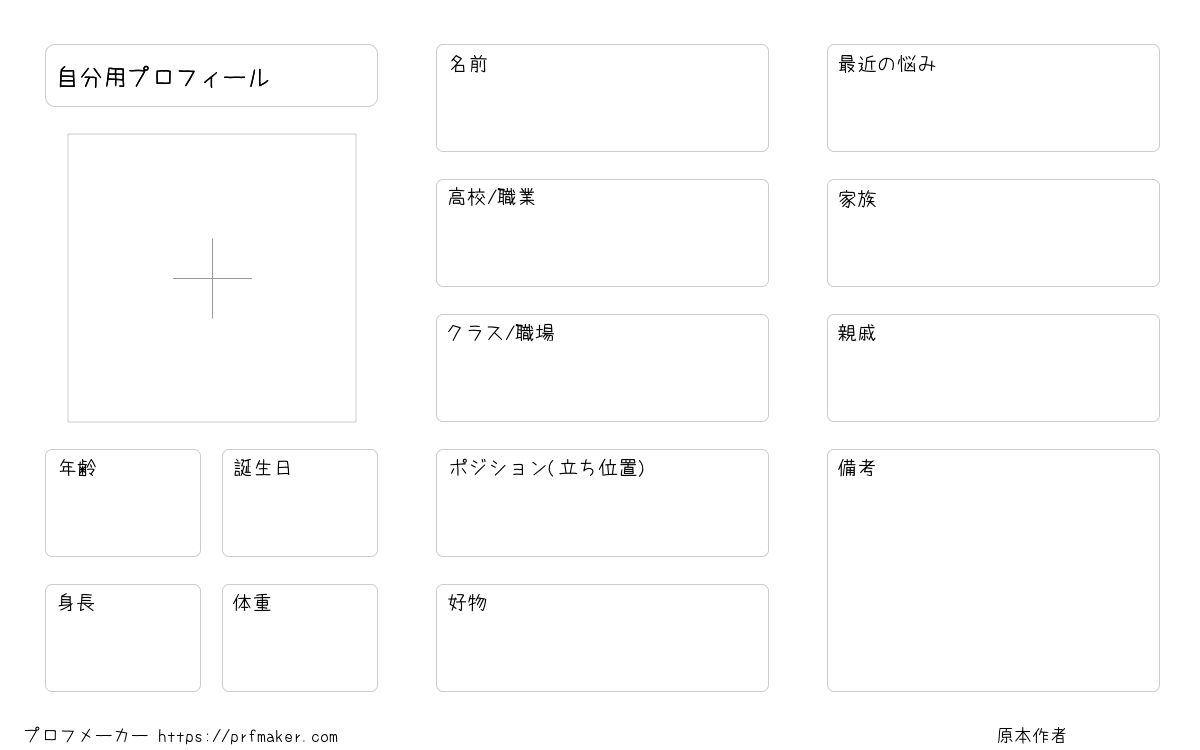
Task: Click the 好物 field
Action: point(602,638)
